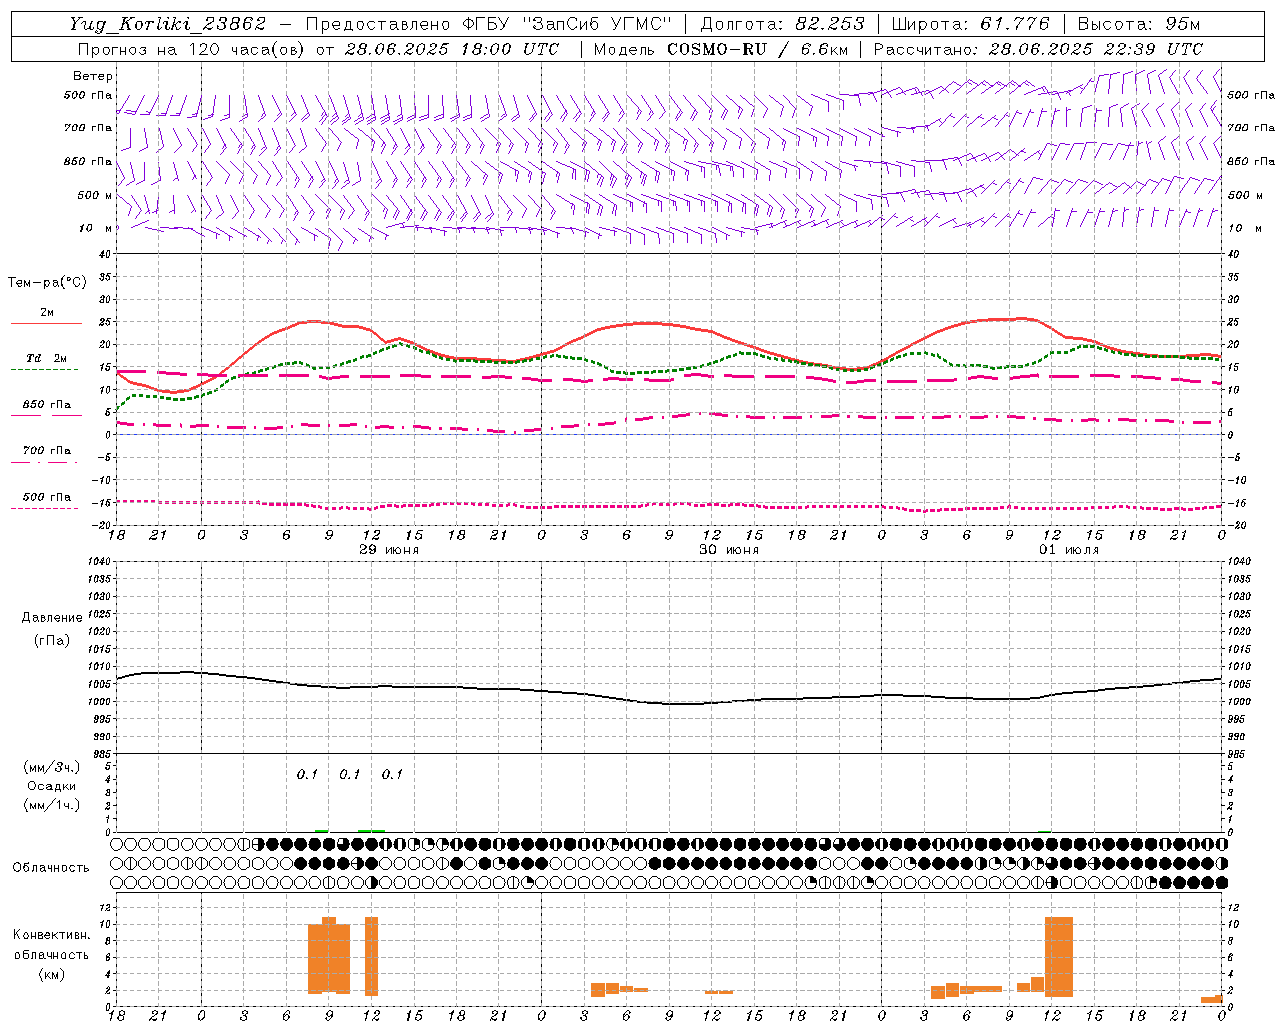Click the computed time Рассчитано: 28.06.2025 22:39 UTC
Image resolution: width=1280 pixels, height=1024 pixels.
click(1038, 49)
